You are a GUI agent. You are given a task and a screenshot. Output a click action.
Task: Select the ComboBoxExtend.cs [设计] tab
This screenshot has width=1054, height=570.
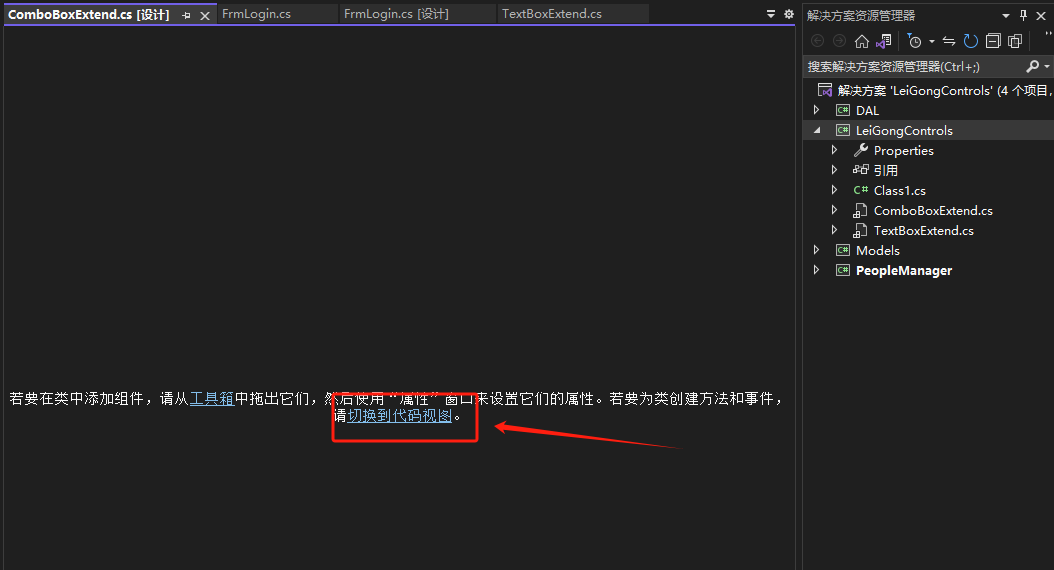coord(88,14)
